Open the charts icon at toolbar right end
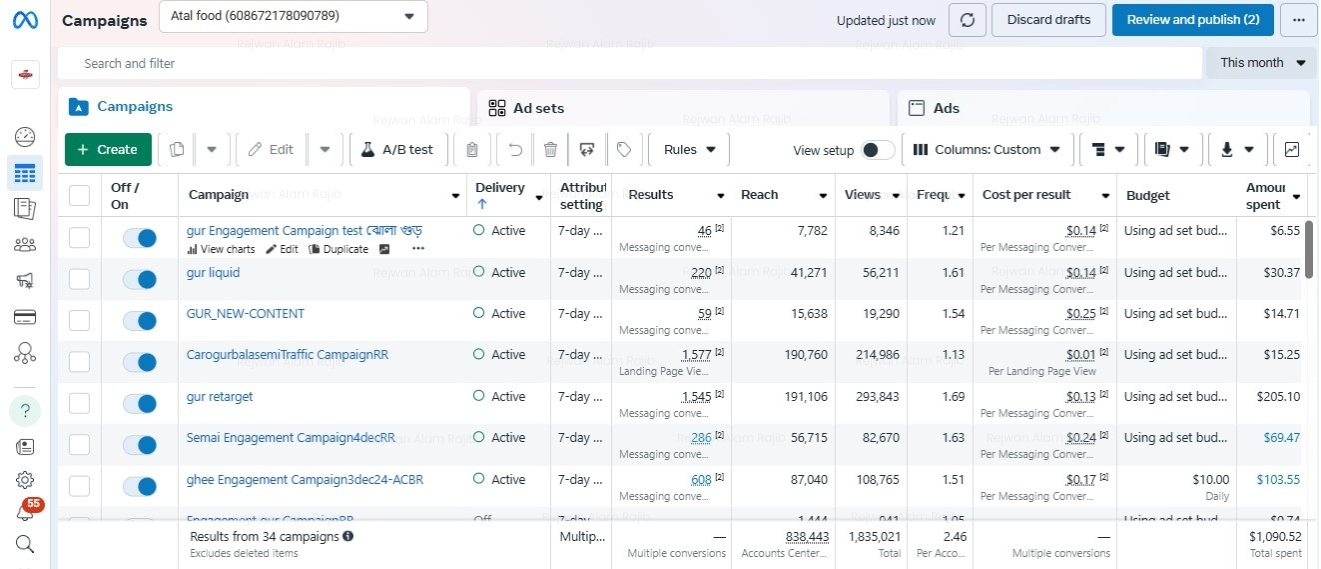1321x569 pixels. [x=1292, y=150]
